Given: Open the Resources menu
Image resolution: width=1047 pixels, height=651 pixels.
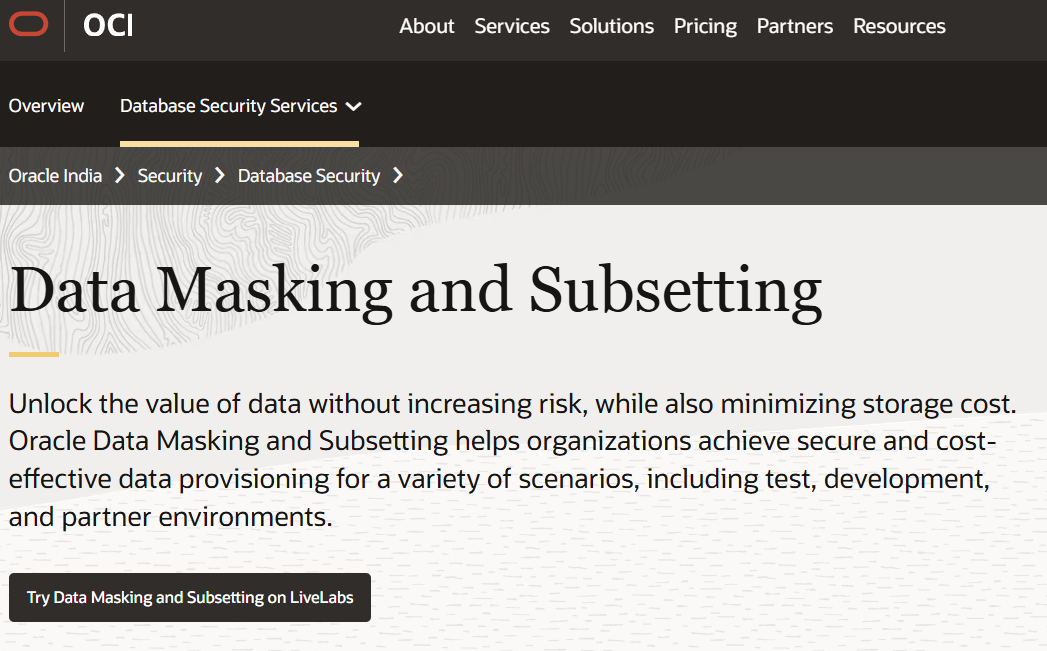Looking at the screenshot, I should click(x=898, y=27).
